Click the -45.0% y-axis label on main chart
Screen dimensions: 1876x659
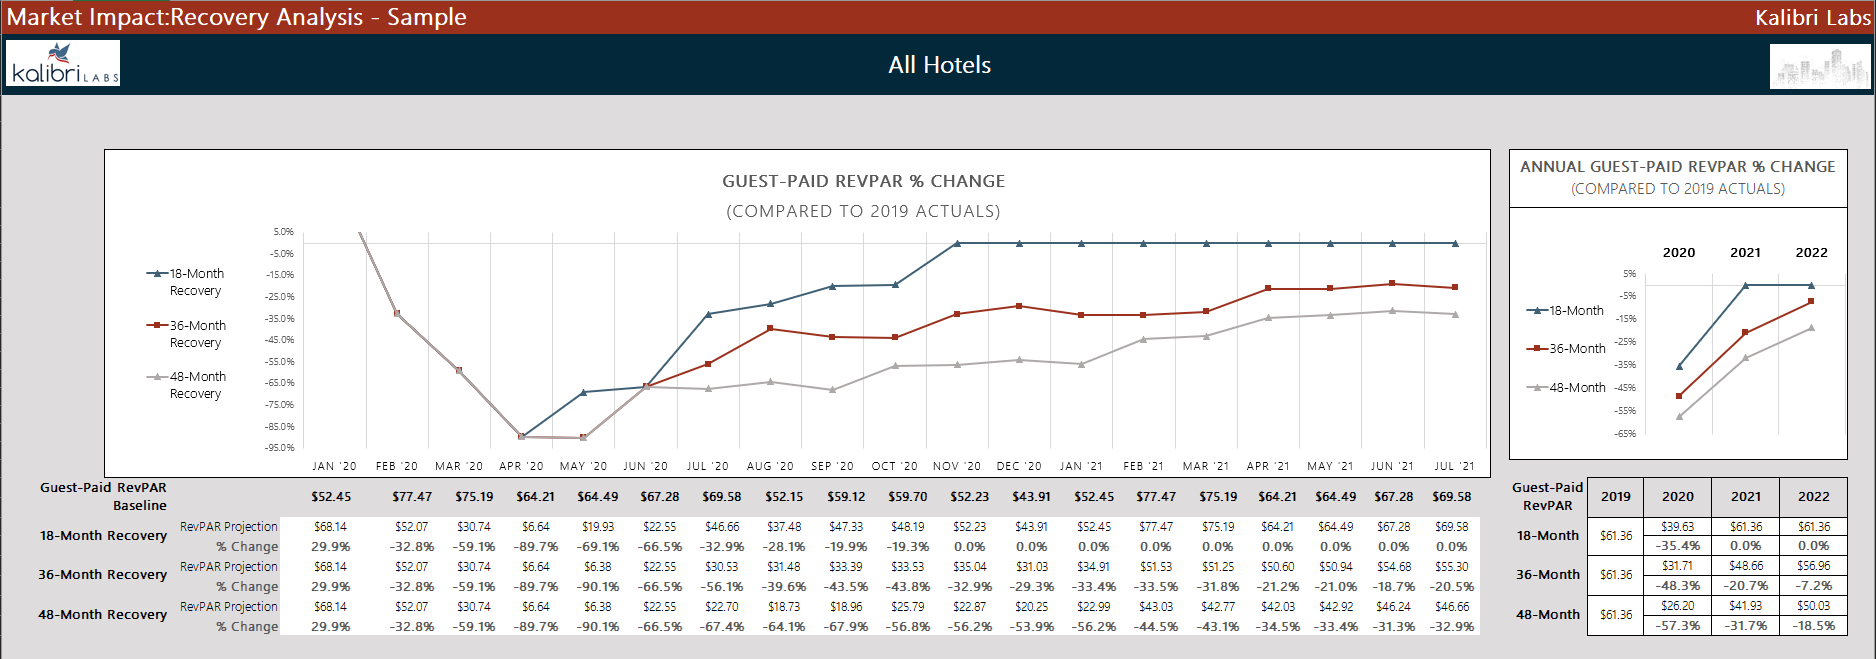click(x=280, y=340)
